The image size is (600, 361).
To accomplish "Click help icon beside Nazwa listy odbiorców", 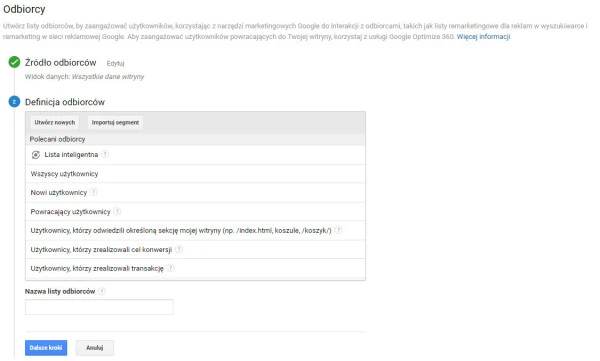I will (x=101, y=291).
